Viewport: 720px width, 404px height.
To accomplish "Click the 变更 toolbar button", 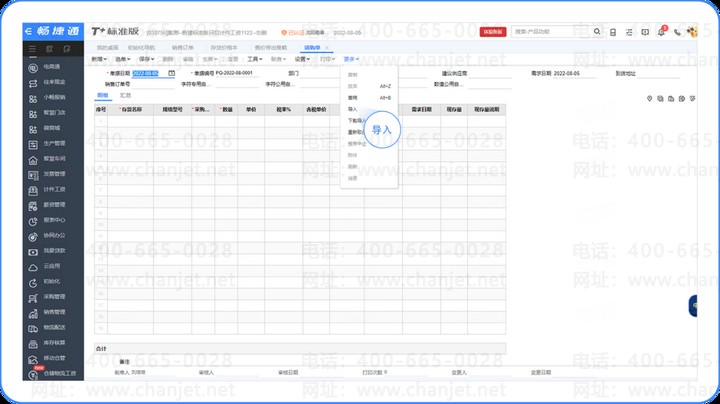I will 233,59.
